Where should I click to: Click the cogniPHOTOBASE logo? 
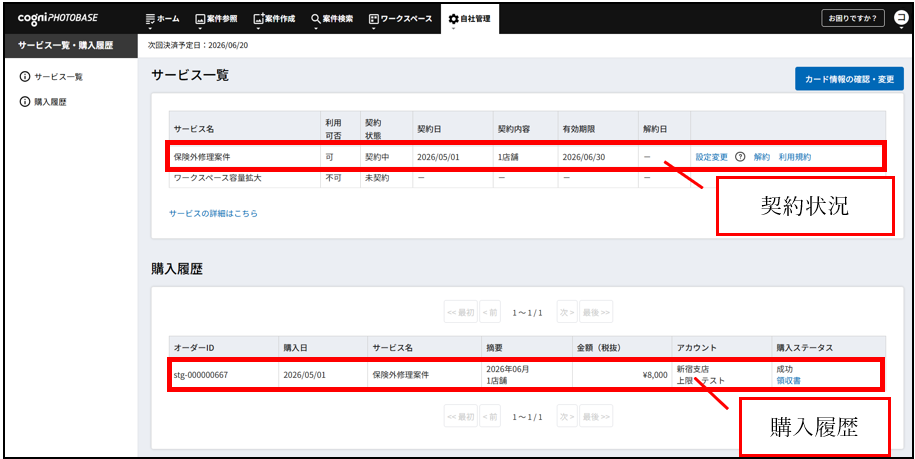(57, 18)
